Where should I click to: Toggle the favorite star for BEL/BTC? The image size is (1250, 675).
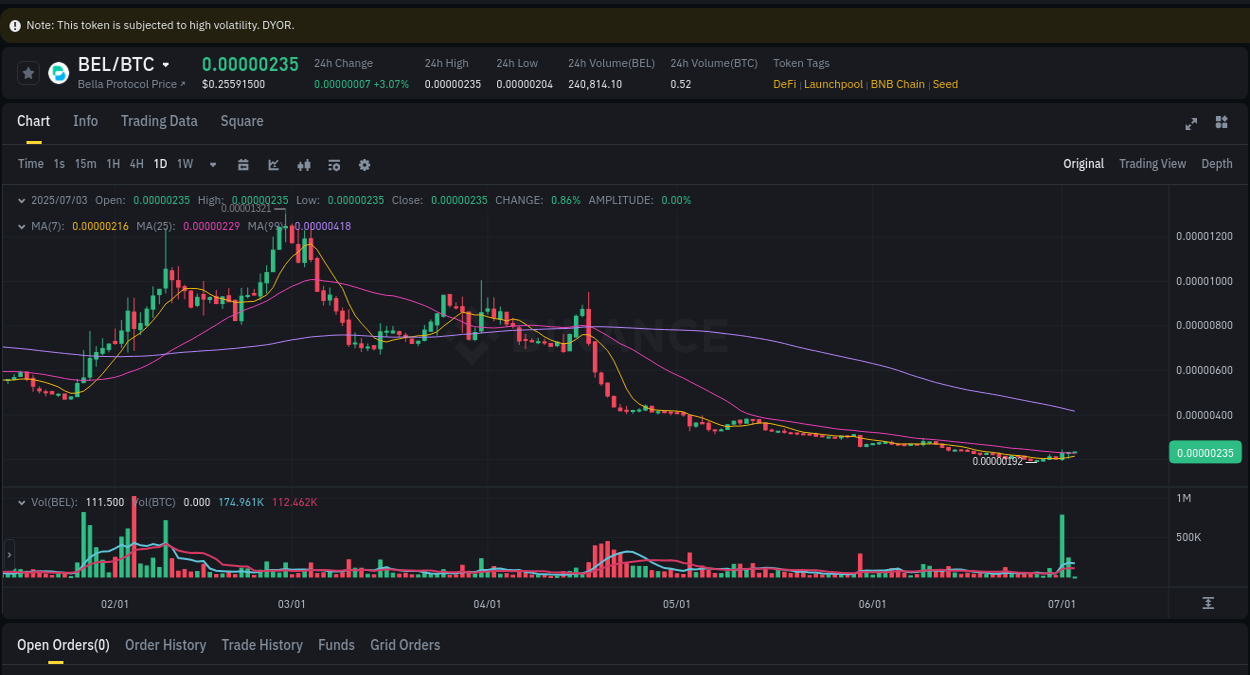tap(28, 72)
